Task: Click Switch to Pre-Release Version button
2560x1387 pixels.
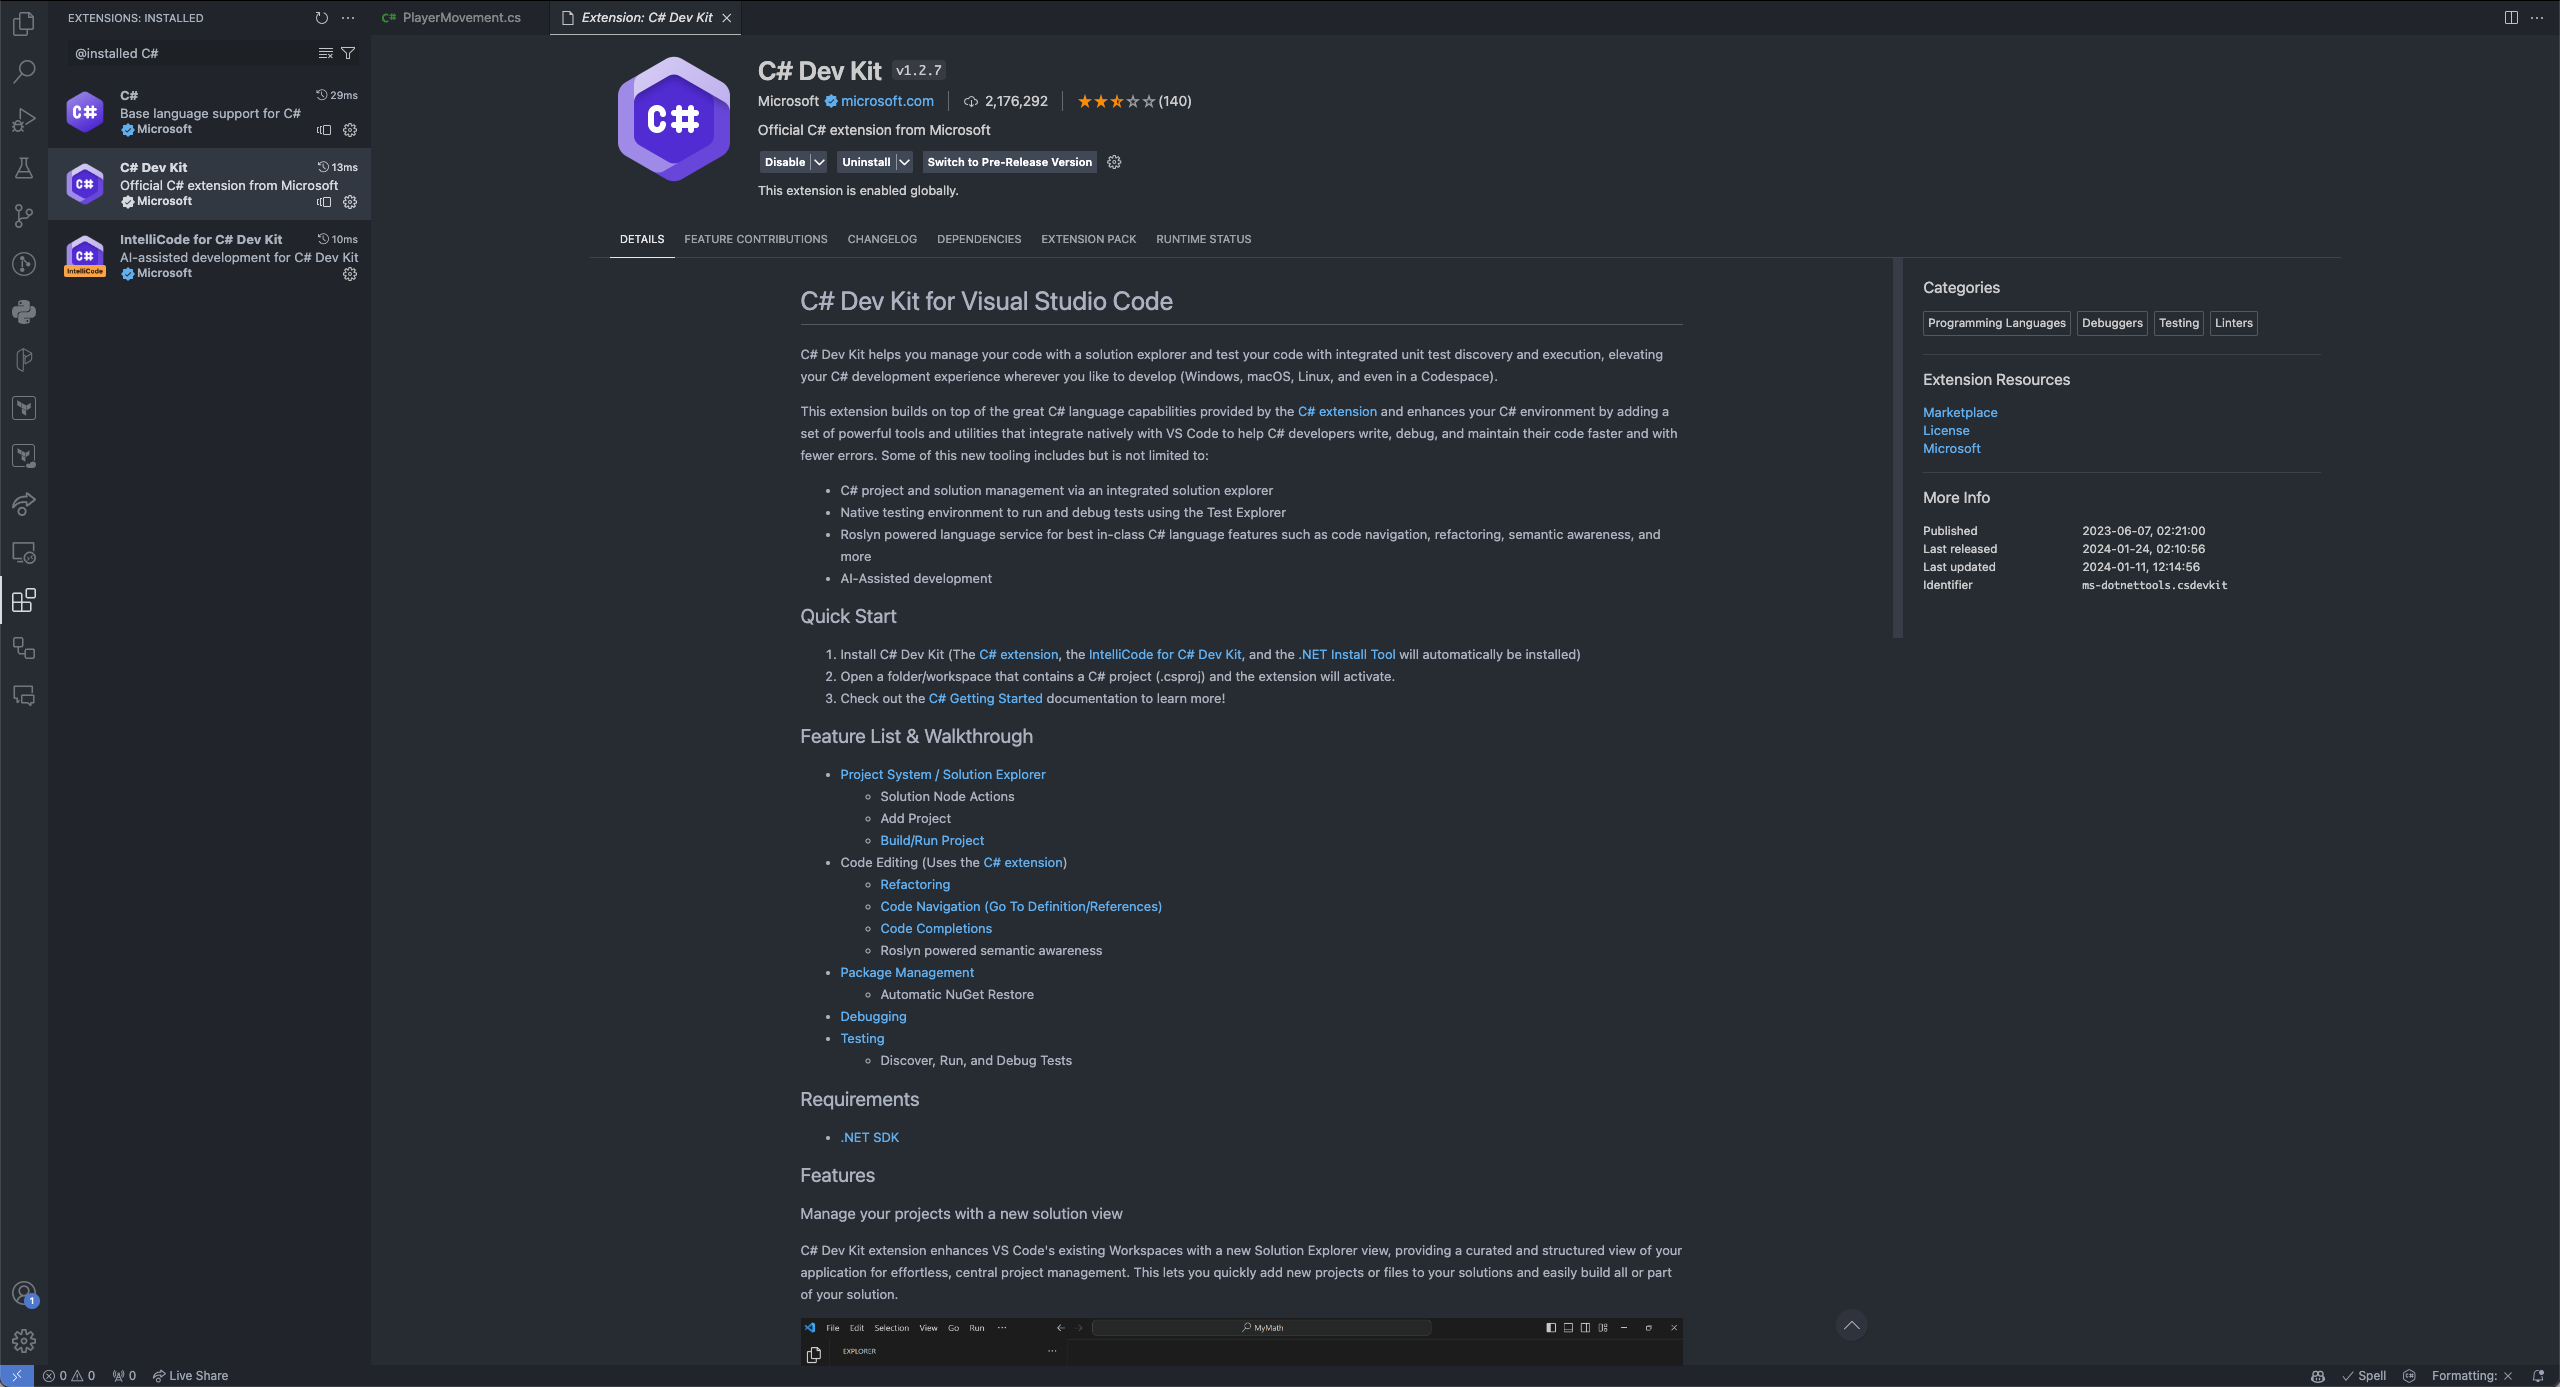Action: click(1009, 162)
